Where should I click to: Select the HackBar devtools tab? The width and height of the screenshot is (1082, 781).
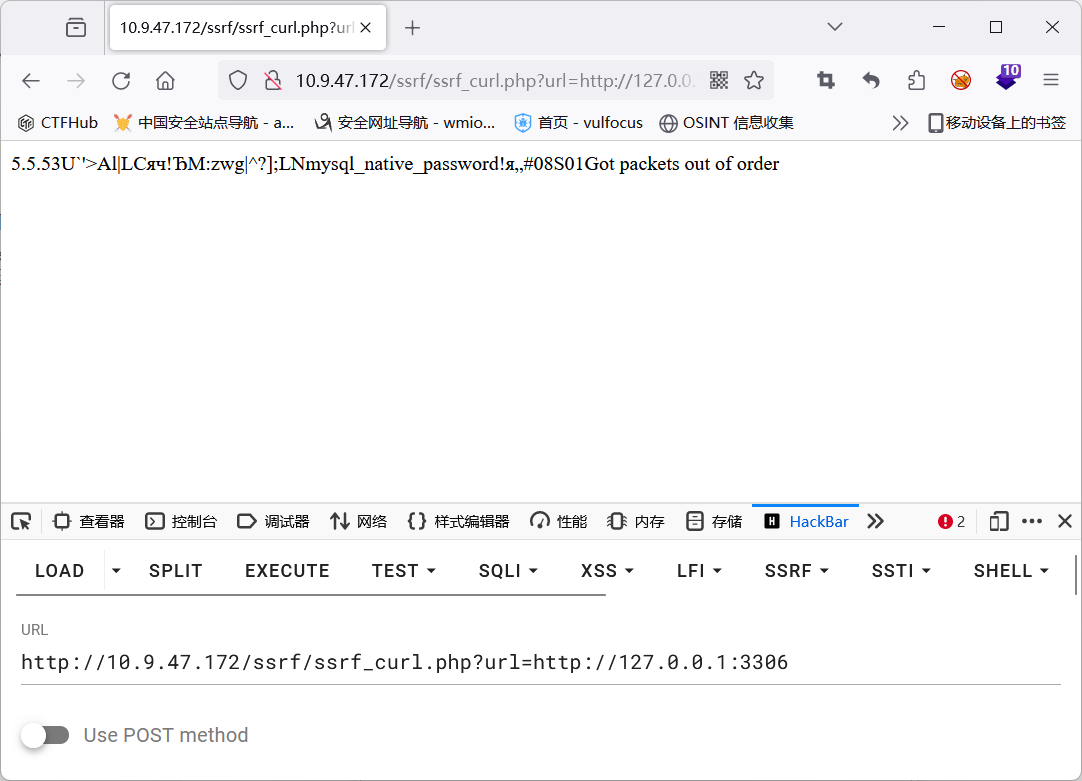coord(806,522)
